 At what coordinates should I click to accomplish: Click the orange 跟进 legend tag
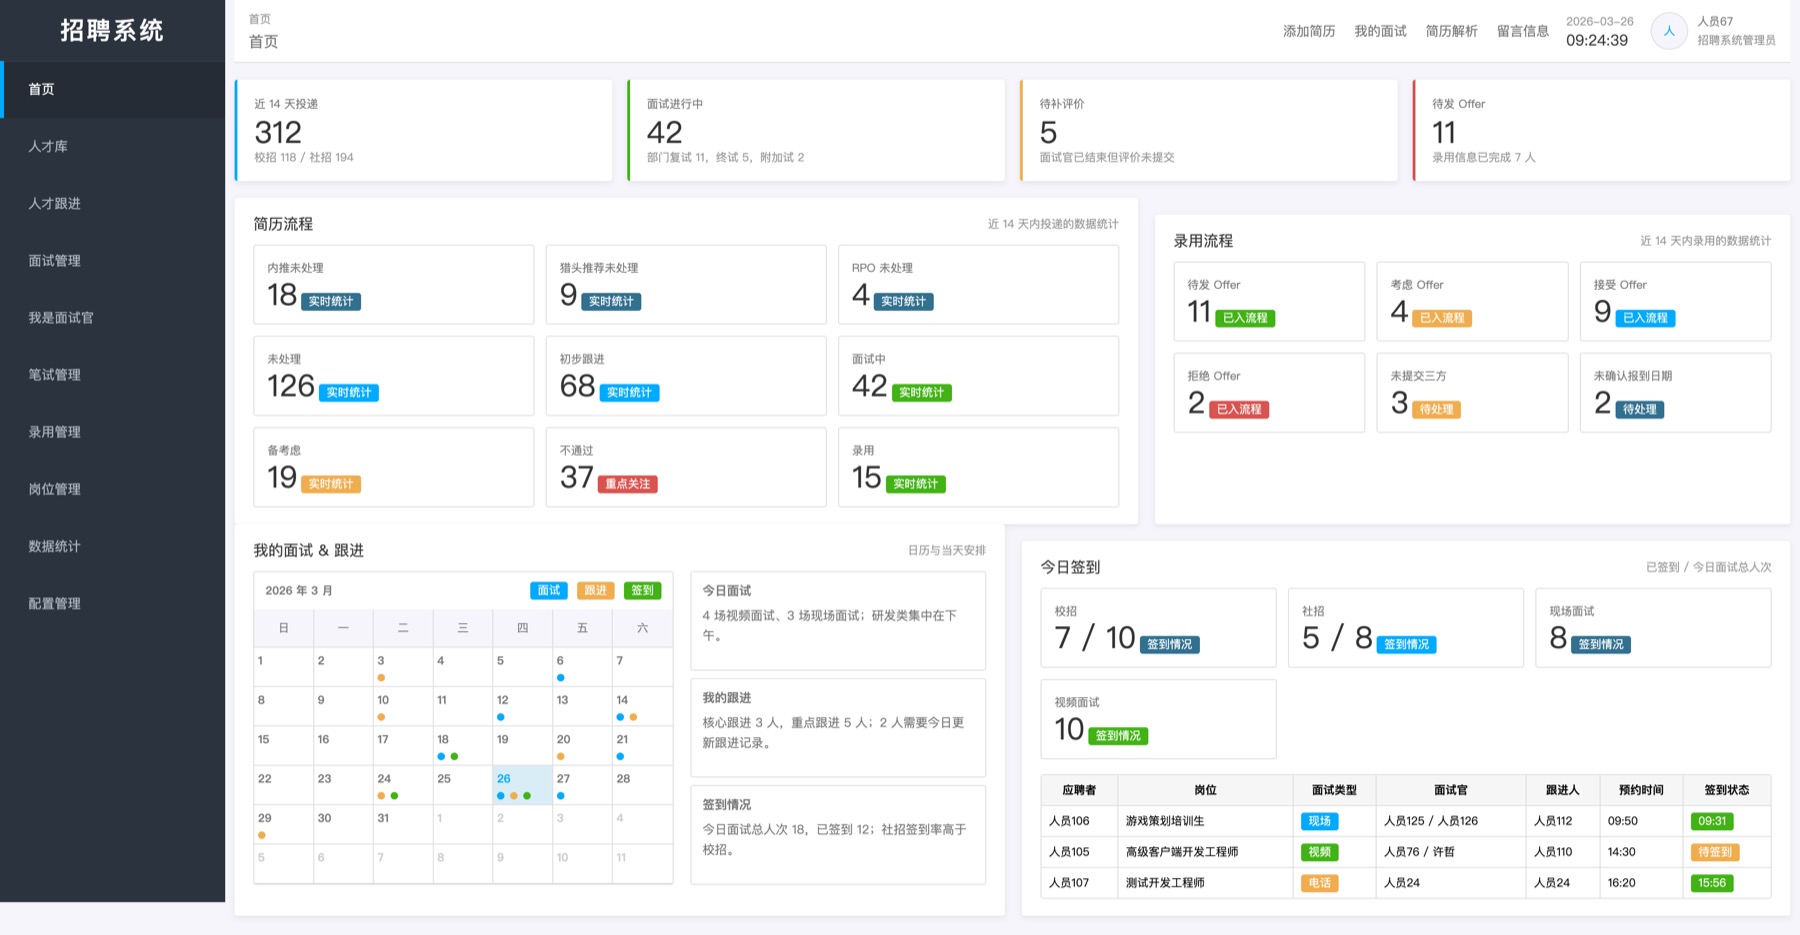point(596,590)
